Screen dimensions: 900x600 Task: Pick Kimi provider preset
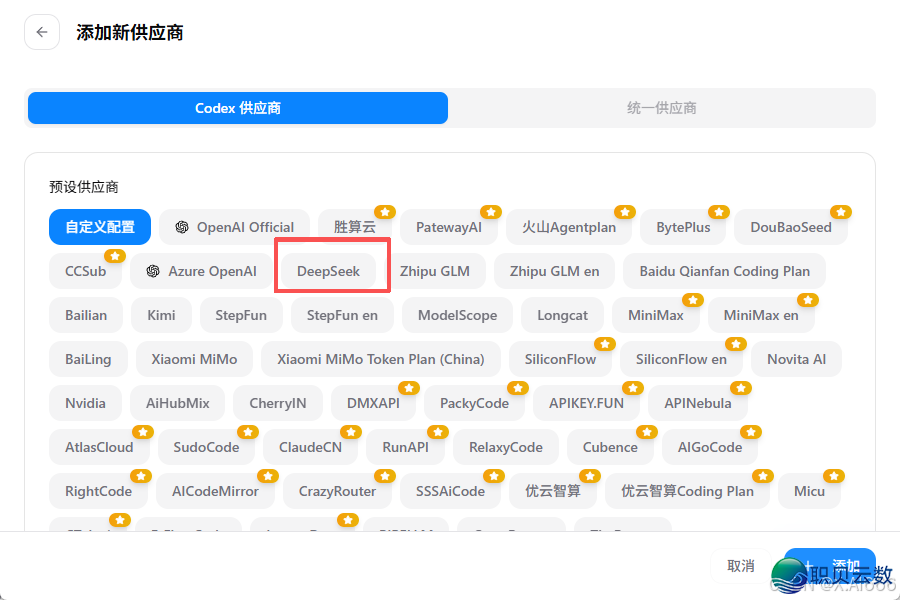click(x=161, y=315)
